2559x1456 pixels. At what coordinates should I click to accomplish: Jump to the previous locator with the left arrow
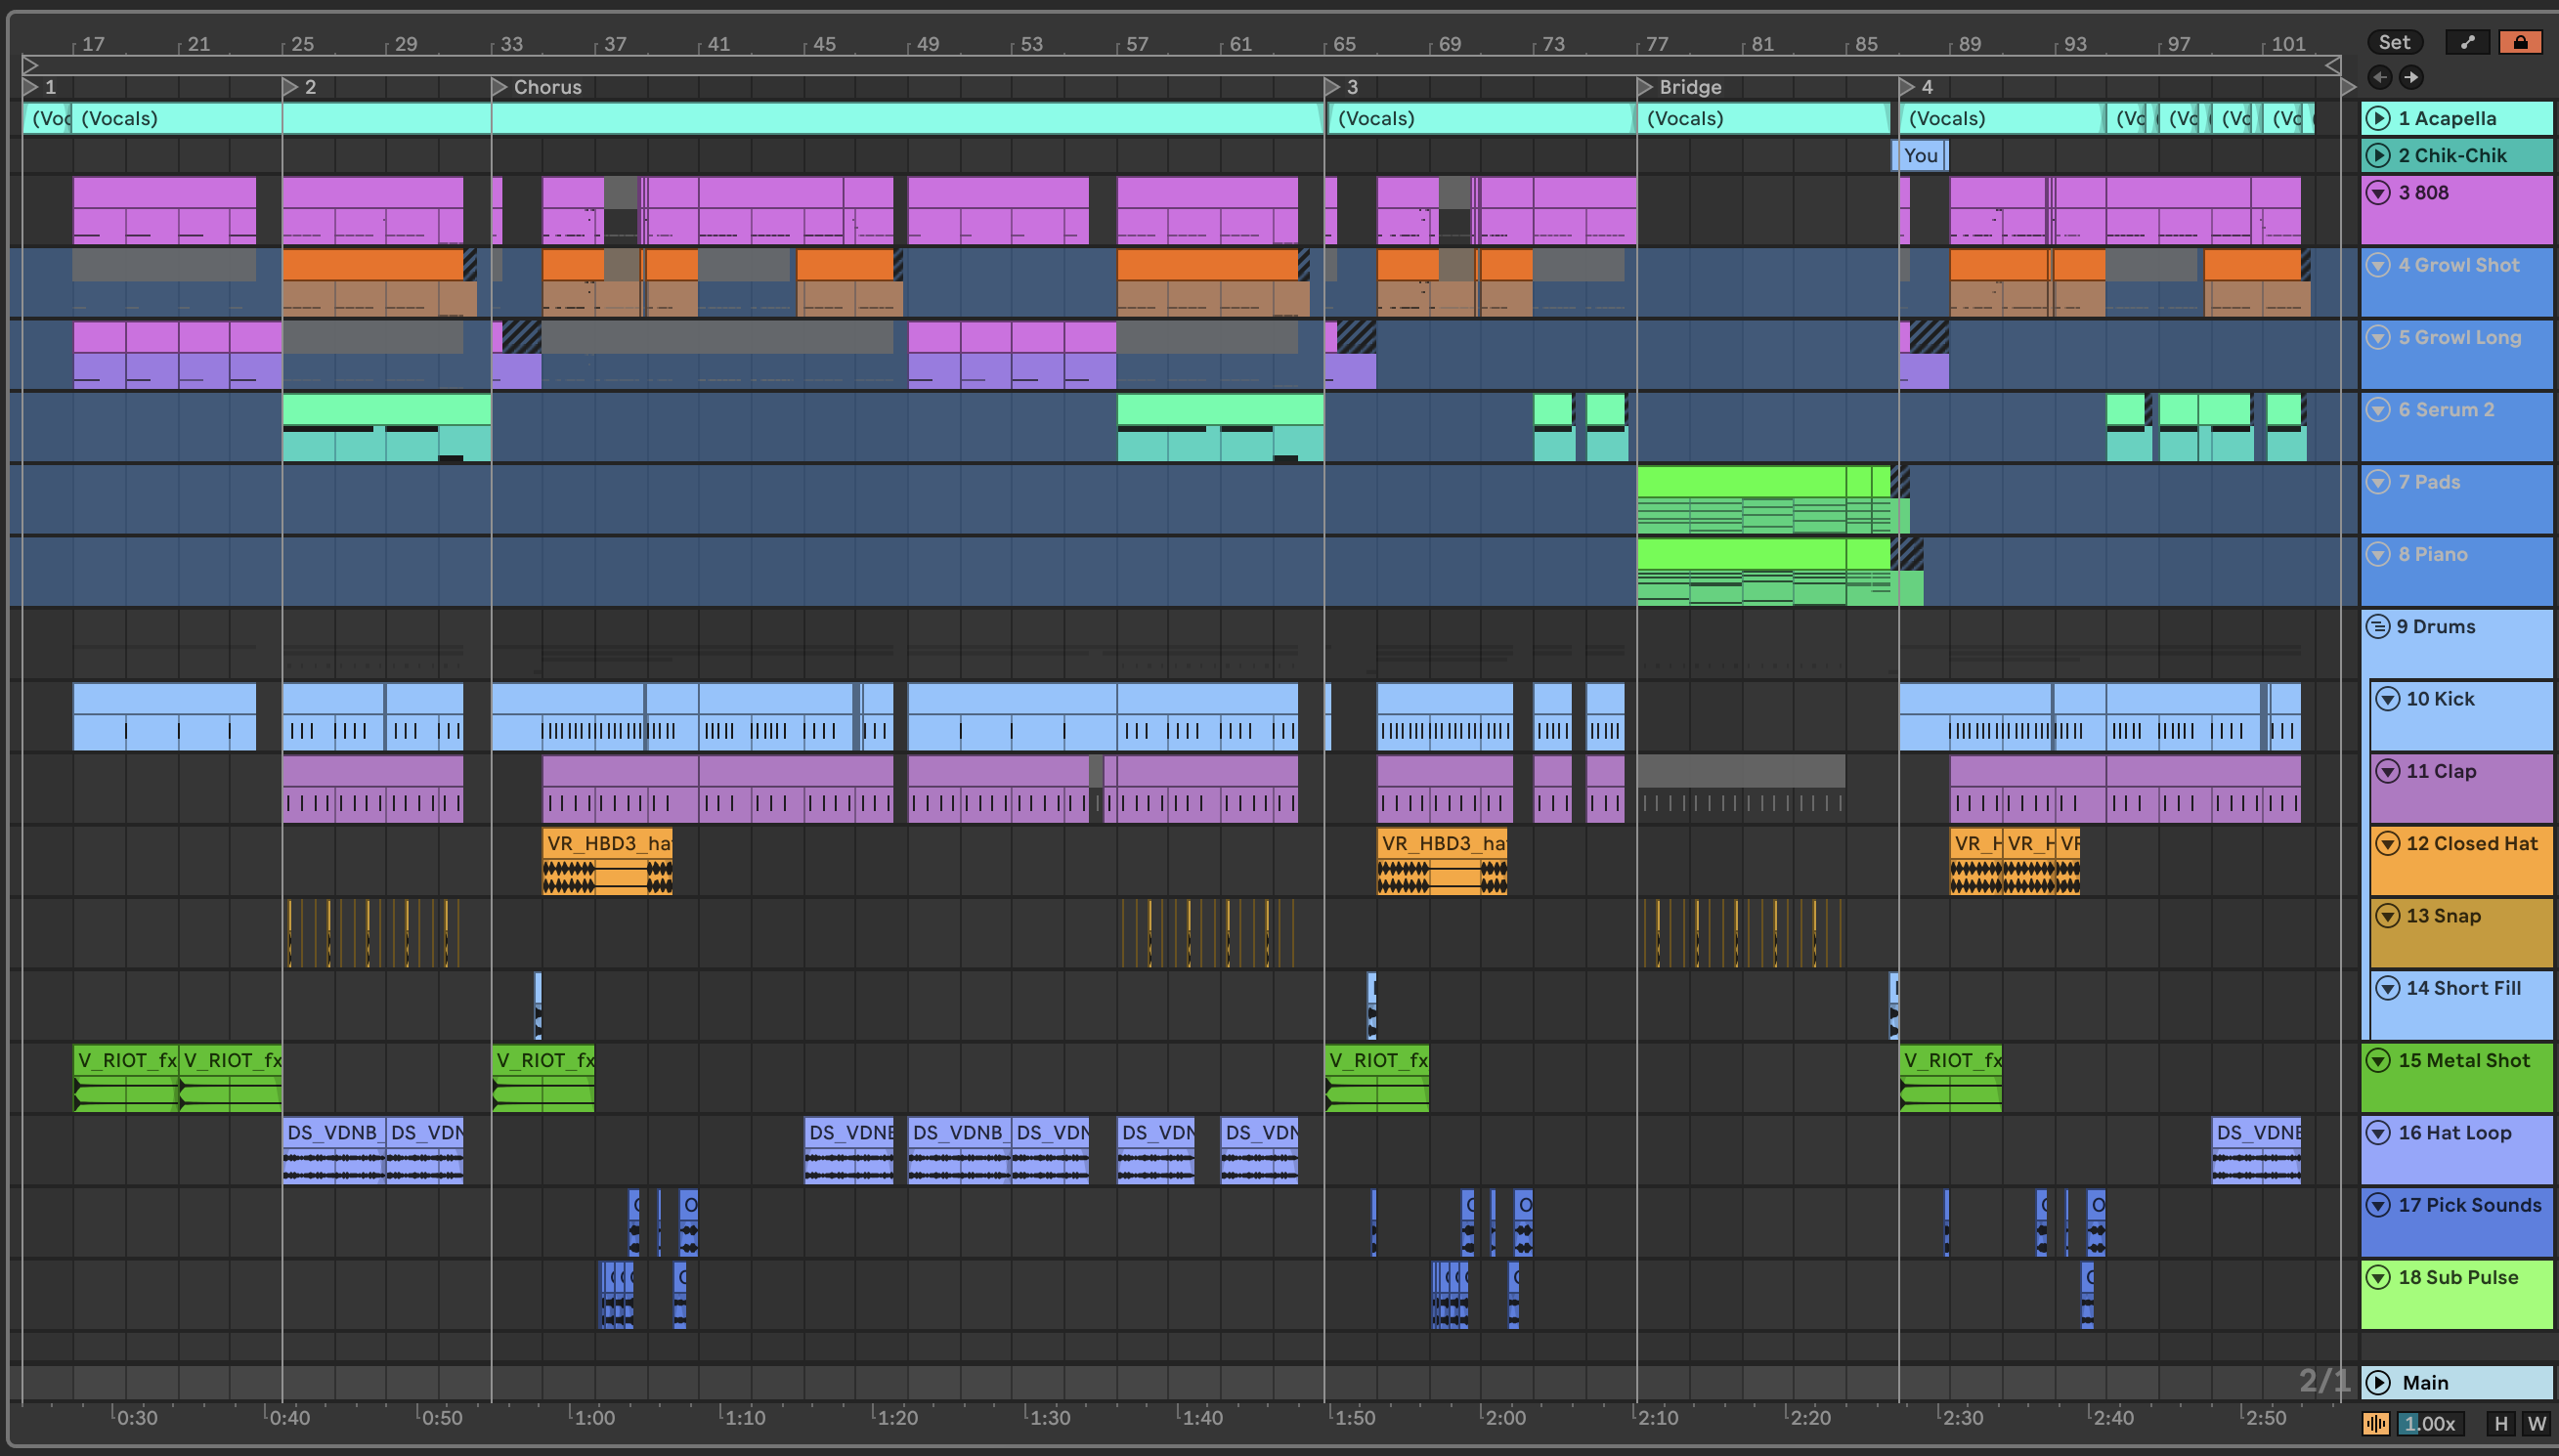[2379, 77]
